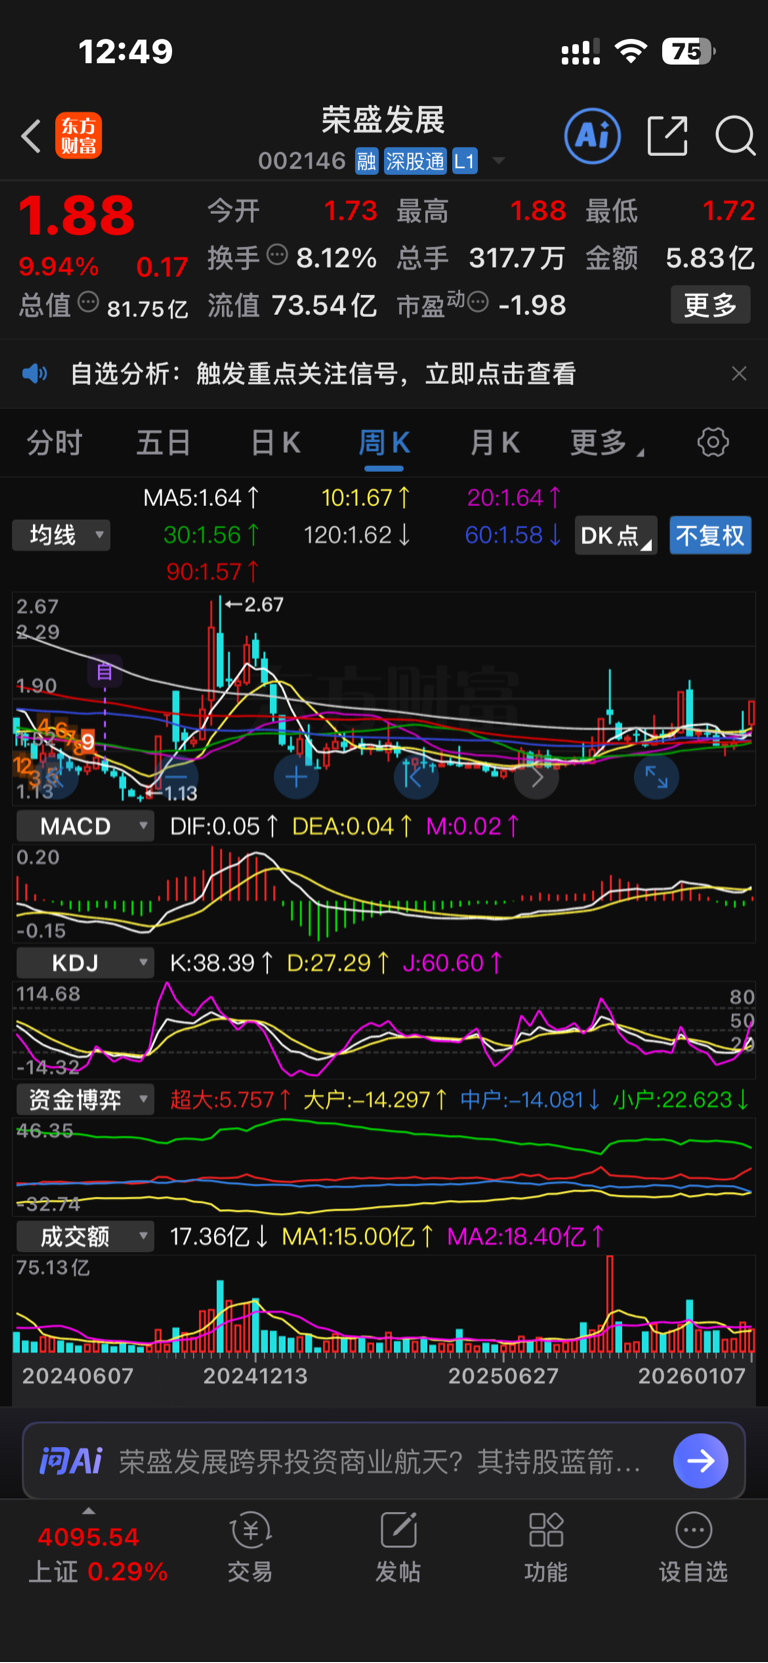Open the 交易 trade icon
This screenshot has height=1663, width=768.
point(250,1548)
